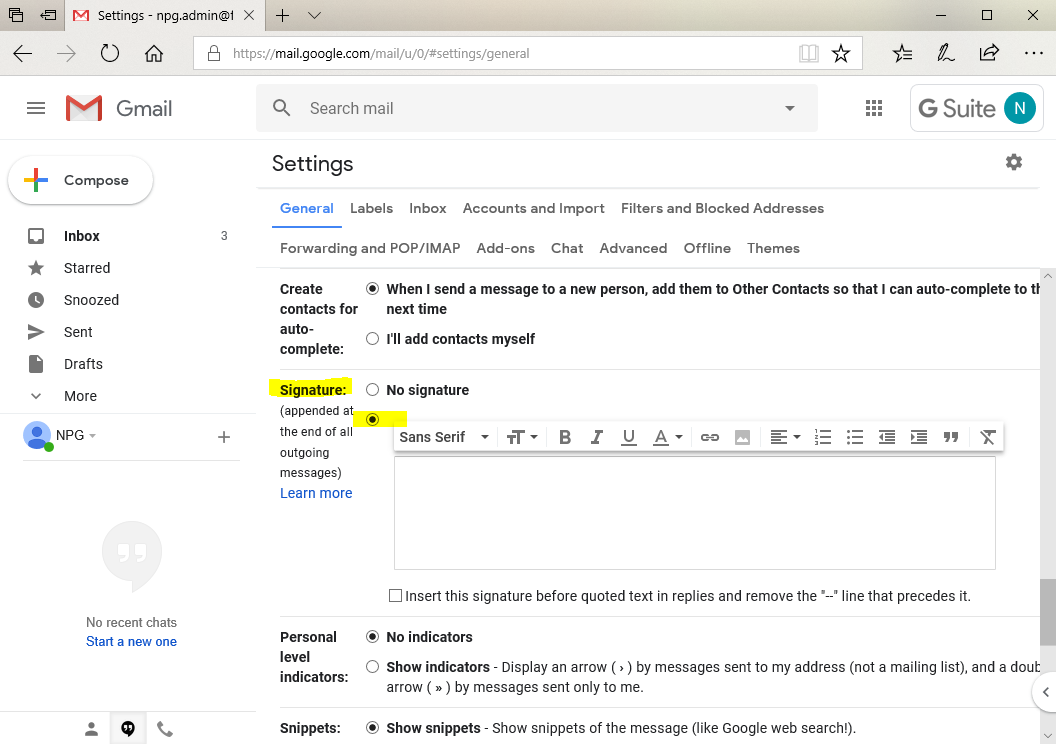
Task: Click the add notes pen icon
Action: click(x=946, y=53)
